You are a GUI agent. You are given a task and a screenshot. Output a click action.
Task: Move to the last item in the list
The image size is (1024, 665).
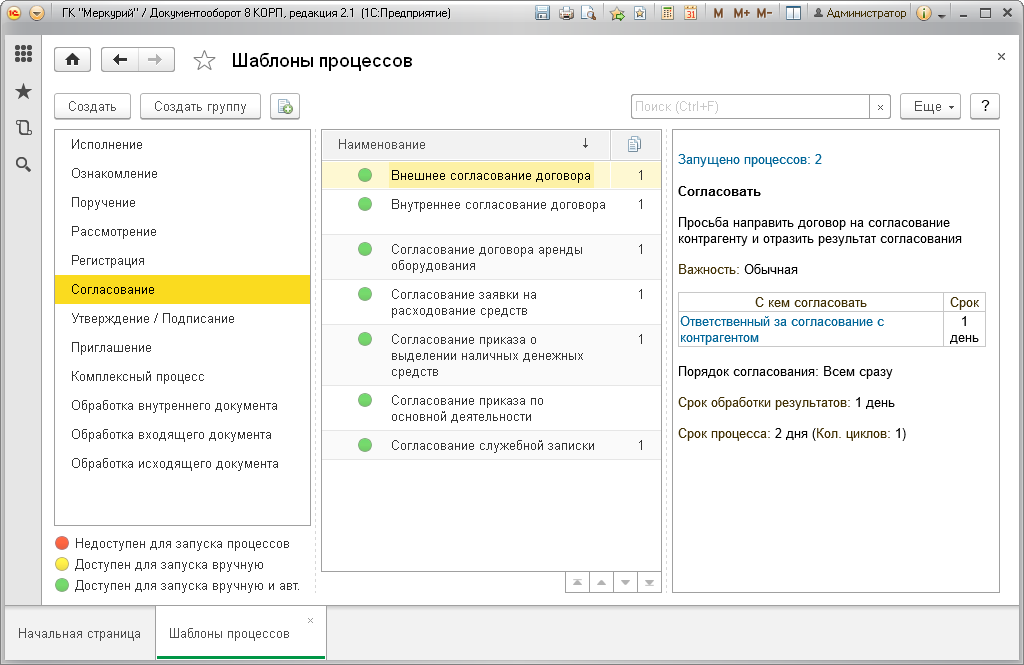coord(649,582)
